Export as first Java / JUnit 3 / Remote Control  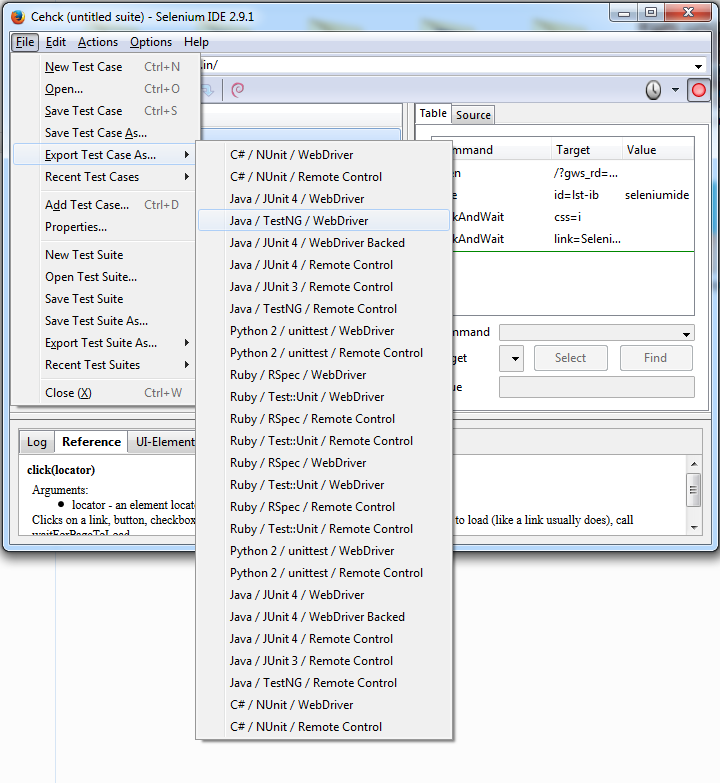[324, 287]
